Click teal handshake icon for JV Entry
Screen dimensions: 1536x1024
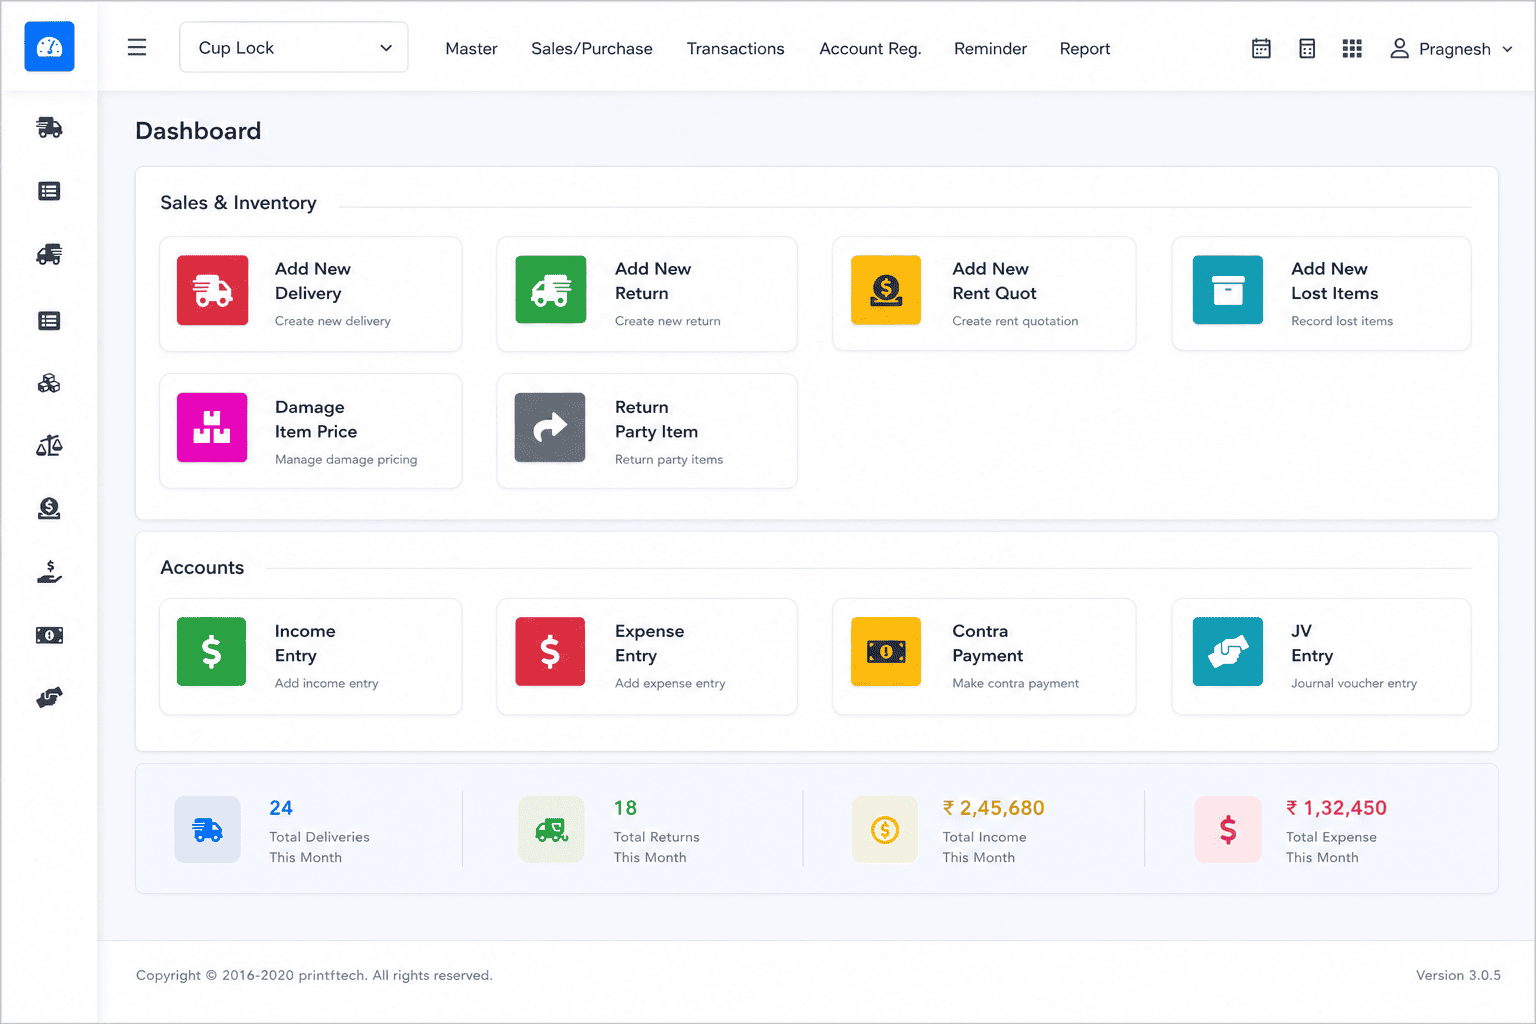(x=1228, y=651)
